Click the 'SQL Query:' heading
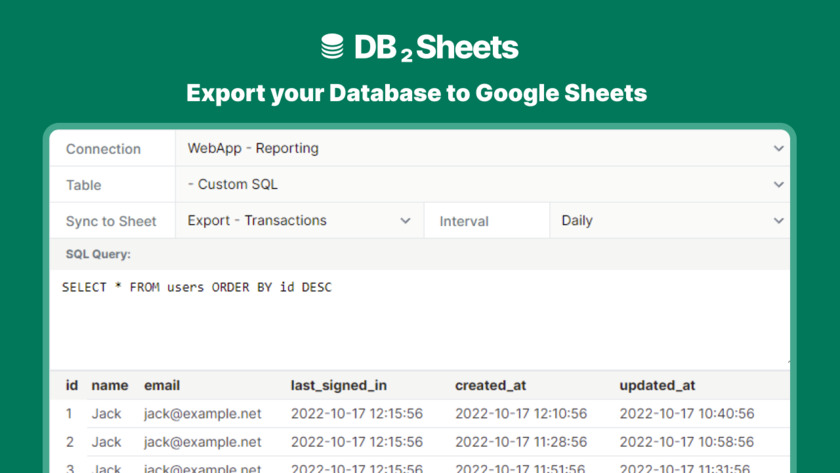The height and width of the screenshot is (473, 840). pos(98,254)
